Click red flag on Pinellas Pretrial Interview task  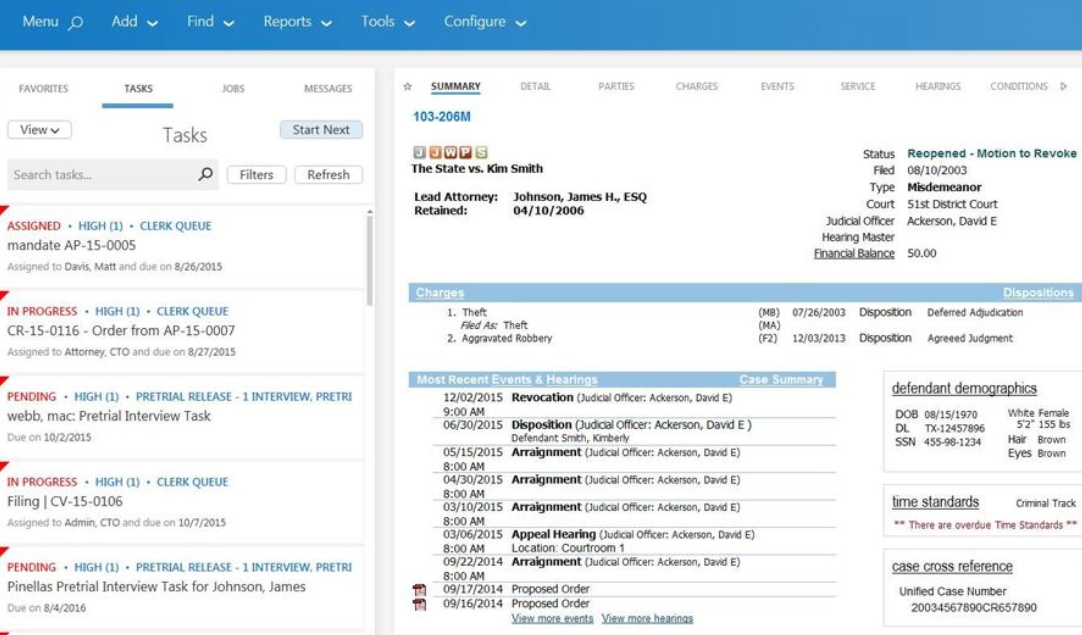pyautogui.click(x=3, y=551)
